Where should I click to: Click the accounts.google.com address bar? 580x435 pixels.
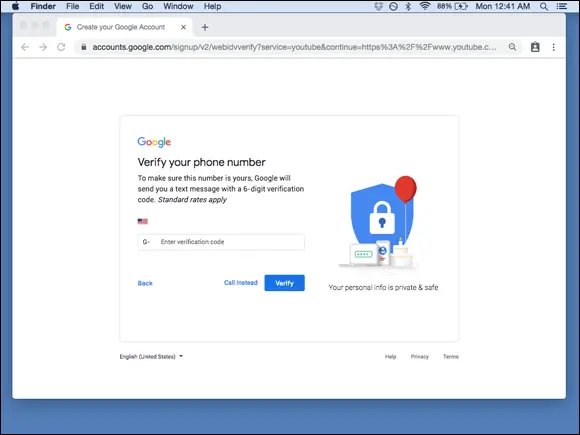coord(294,47)
